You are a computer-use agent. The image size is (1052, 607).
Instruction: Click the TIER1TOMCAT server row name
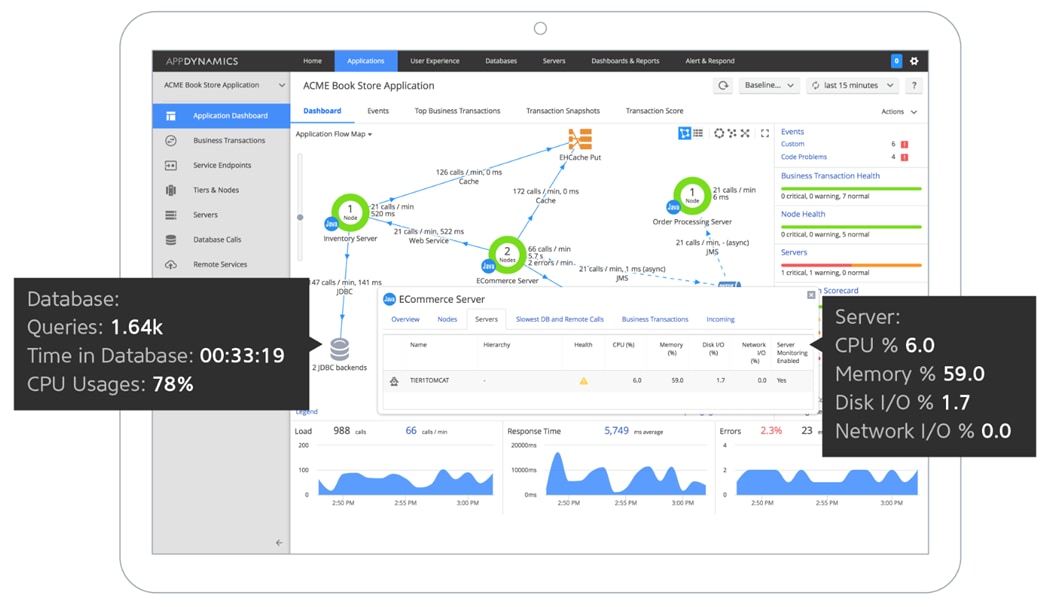(429, 381)
